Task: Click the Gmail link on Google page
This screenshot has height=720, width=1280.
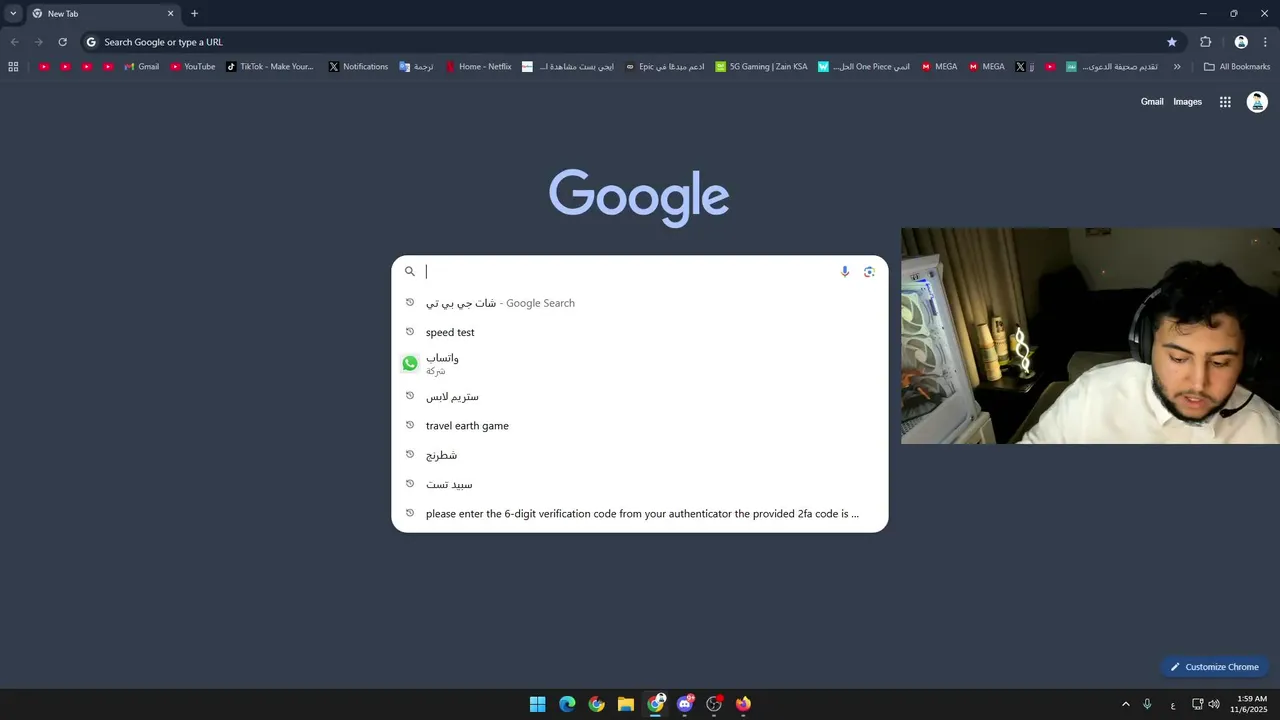Action: pyautogui.click(x=1152, y=102)
